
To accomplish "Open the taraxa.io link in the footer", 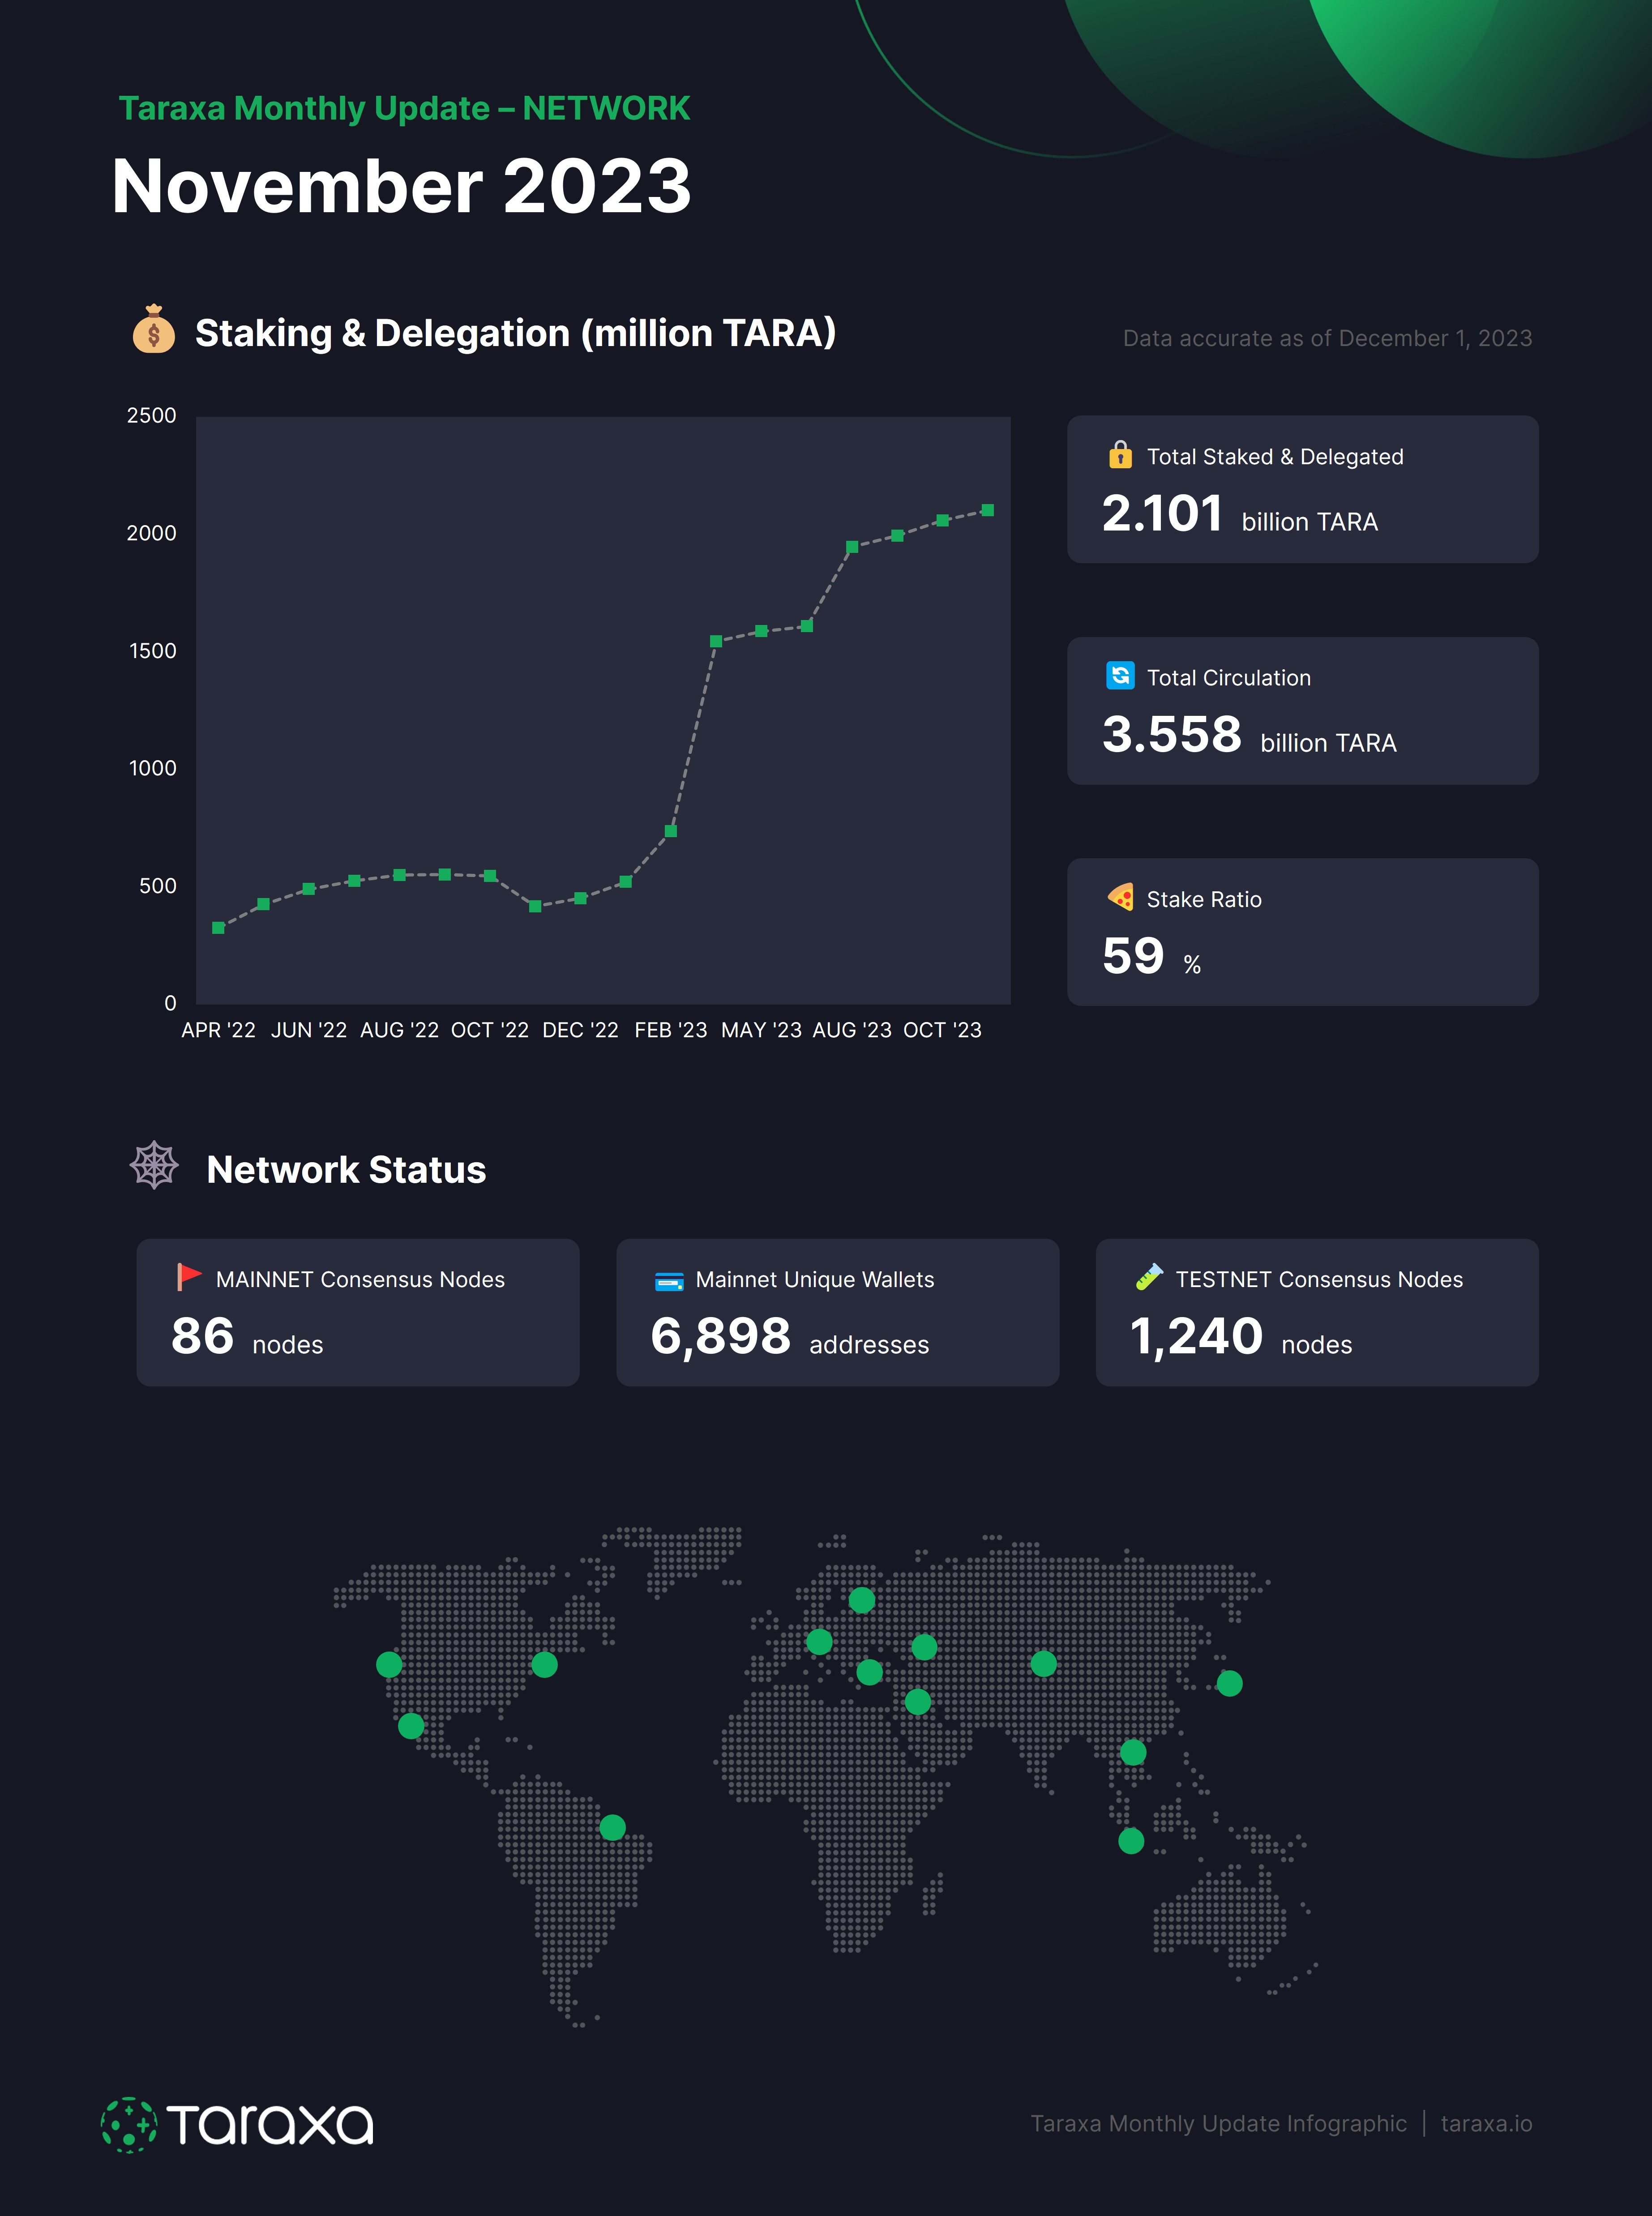I will (x=1486, y=2123).
